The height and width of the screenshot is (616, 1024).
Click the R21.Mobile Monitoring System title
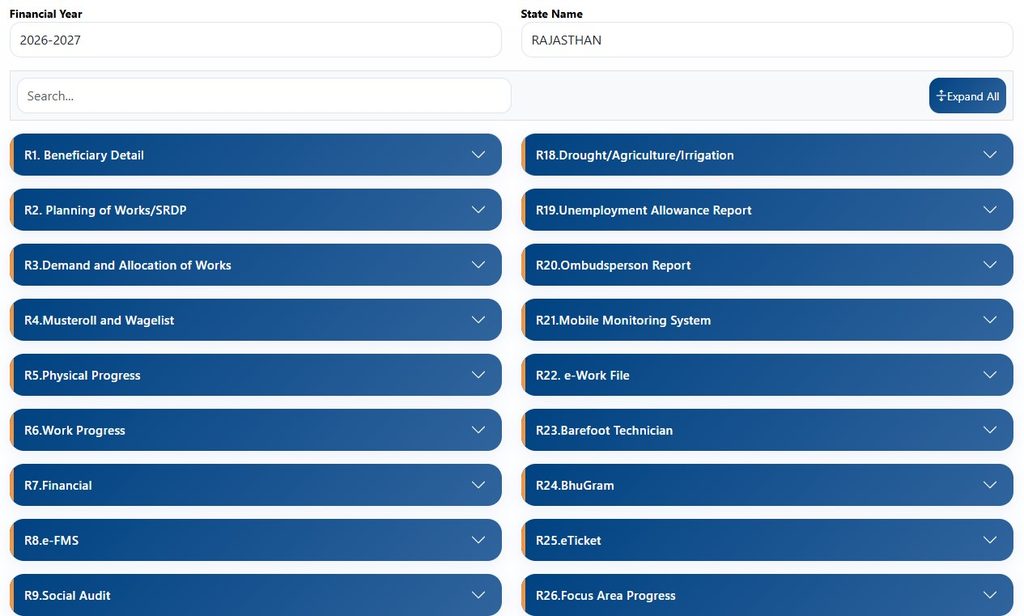[x=623, y=320]
